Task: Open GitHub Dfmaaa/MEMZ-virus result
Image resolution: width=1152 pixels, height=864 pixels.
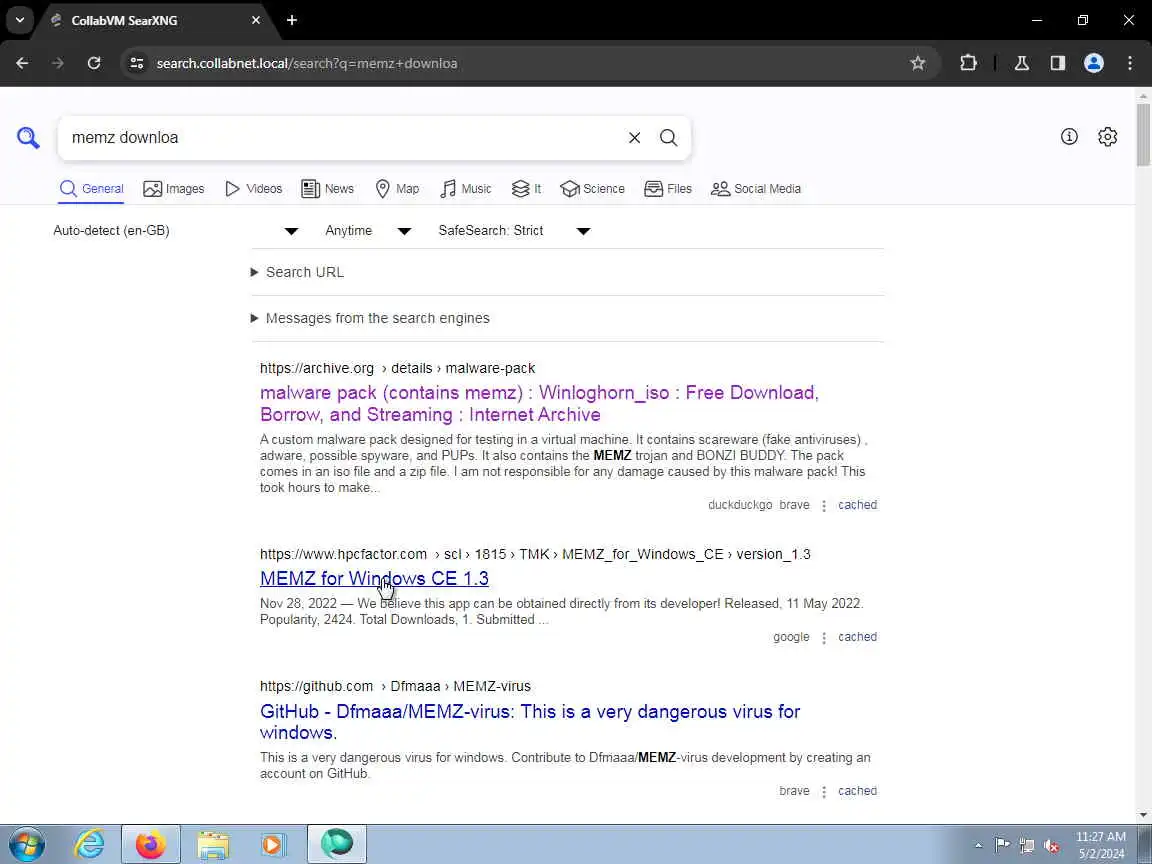Action: [530, 721]
